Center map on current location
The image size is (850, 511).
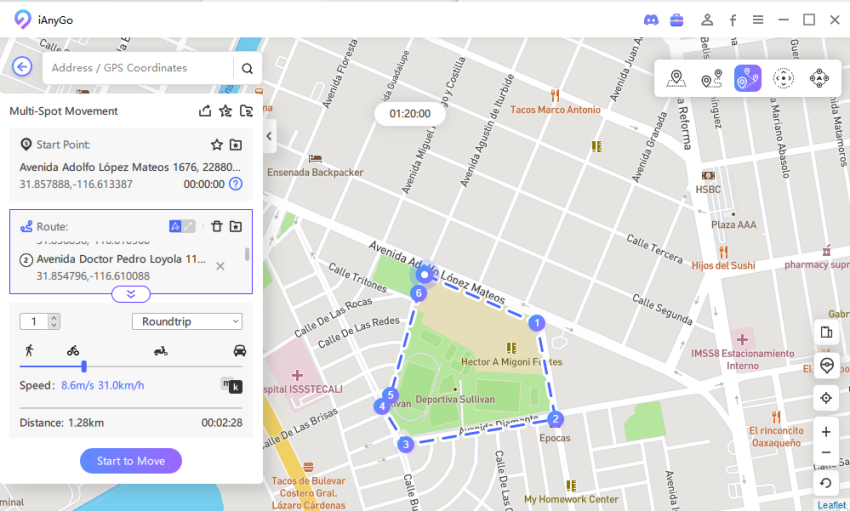826,397
